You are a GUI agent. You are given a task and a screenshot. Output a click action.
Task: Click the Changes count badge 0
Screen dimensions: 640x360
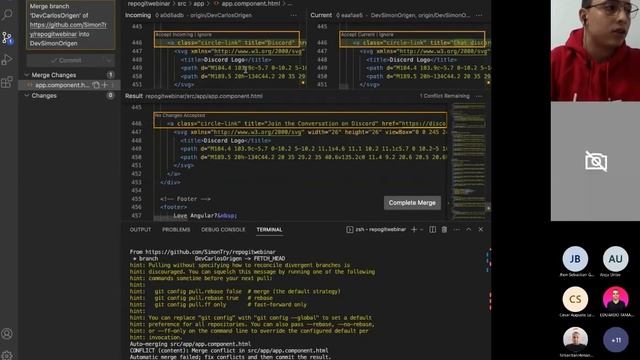[110, 95]
